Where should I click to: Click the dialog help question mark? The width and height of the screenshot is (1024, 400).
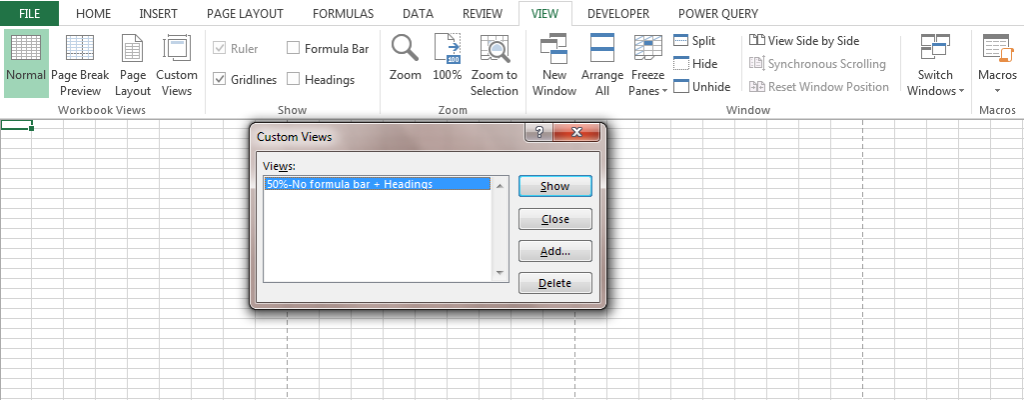pos(539,132)
